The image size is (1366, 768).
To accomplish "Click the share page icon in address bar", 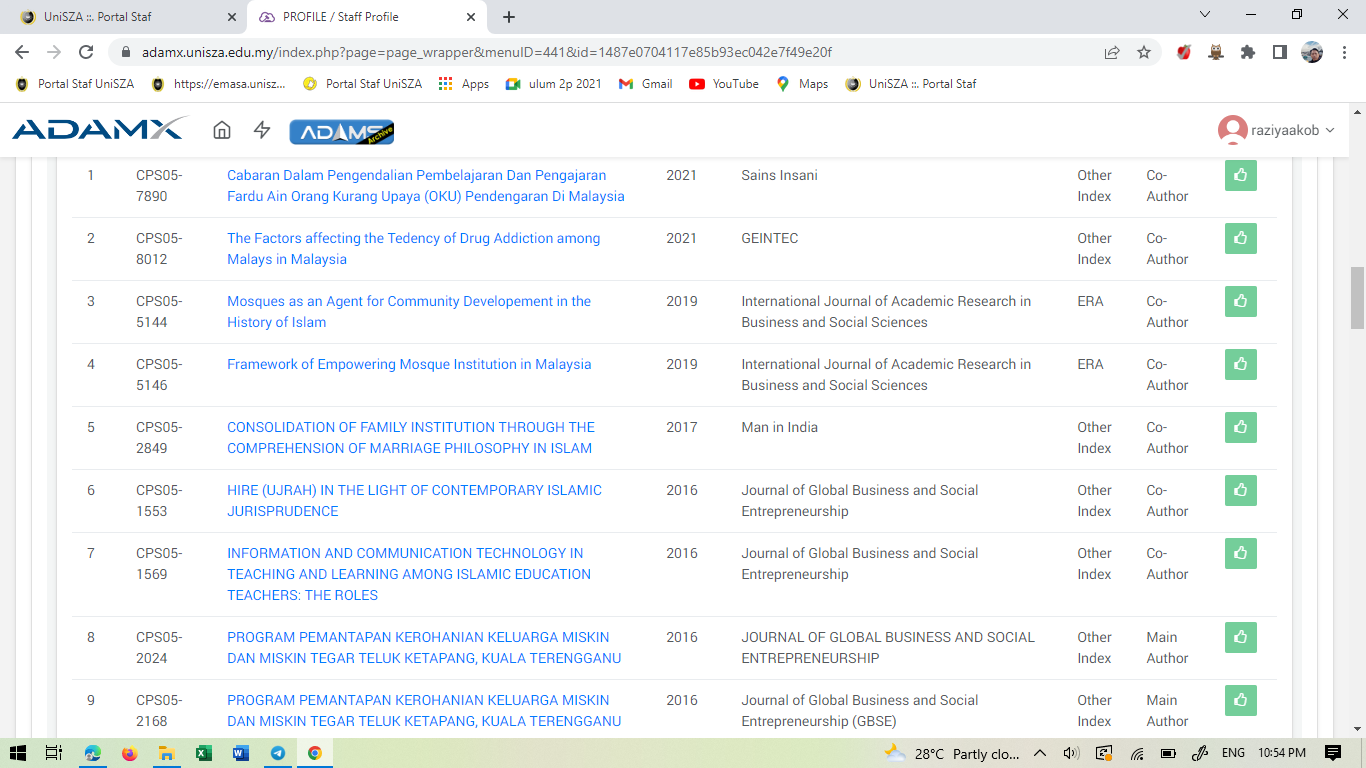I will point(1112,52).
